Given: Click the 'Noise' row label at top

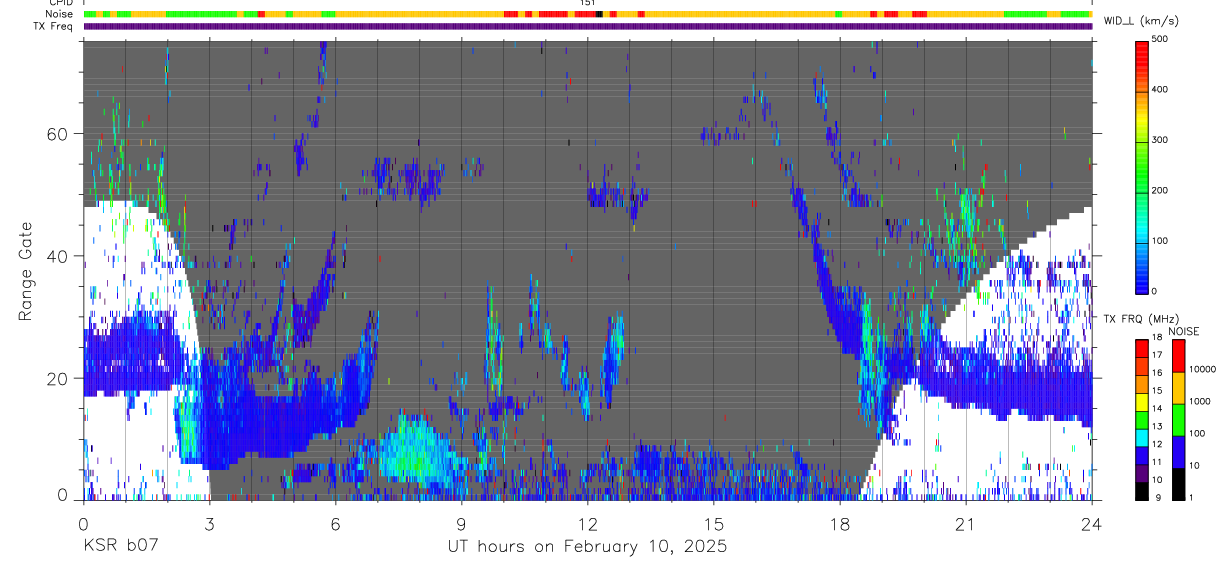Looking at the screenshot, I should click(61, 14).
